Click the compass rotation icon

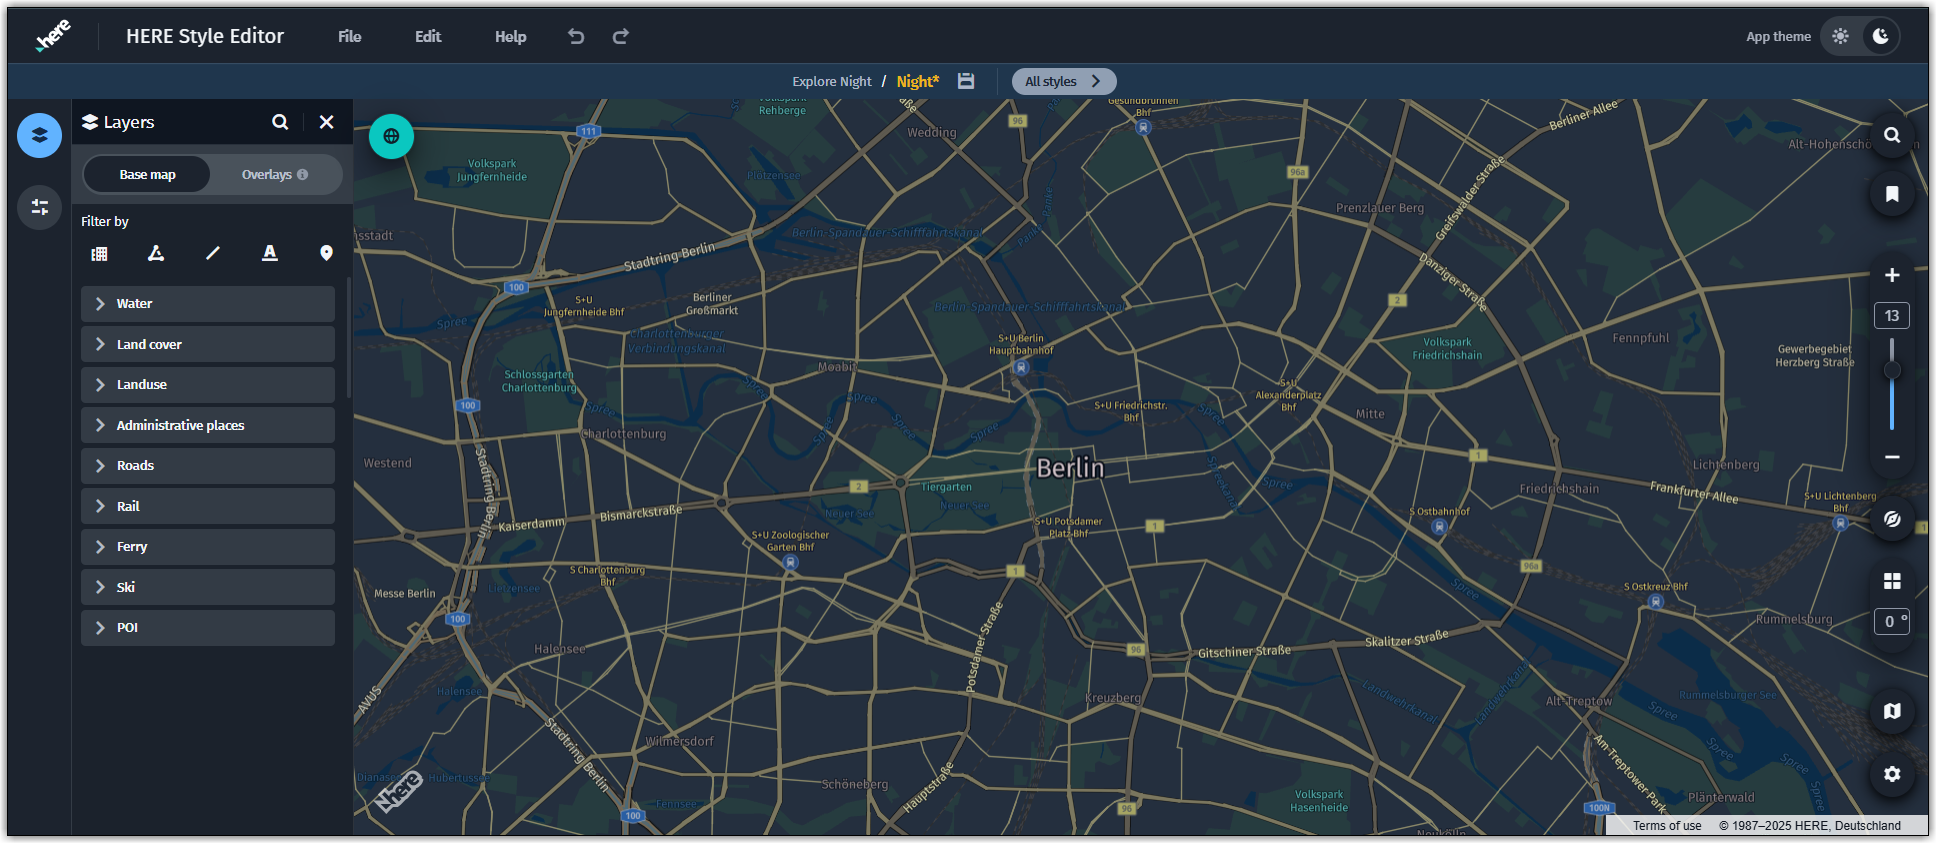coord(1892,519)
